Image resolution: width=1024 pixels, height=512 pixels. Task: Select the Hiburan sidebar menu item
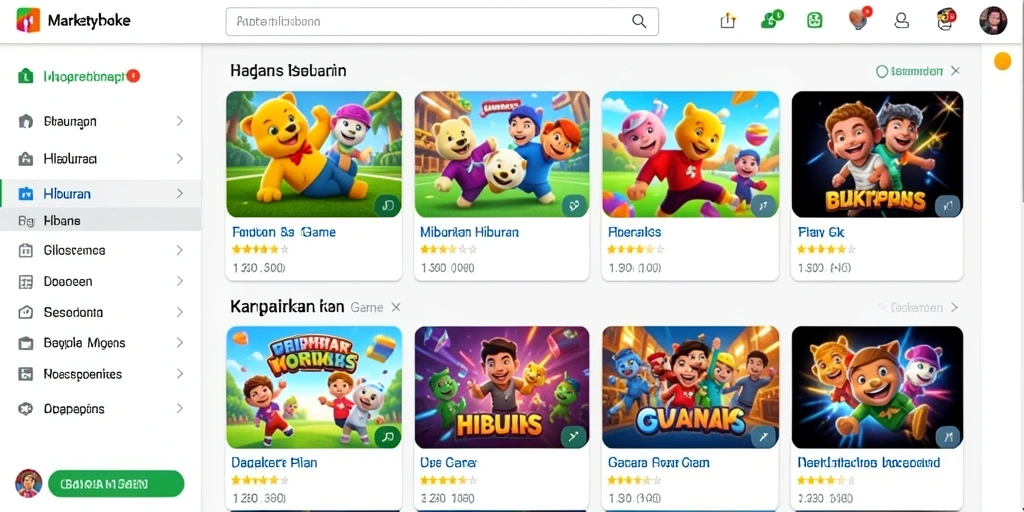[x=101, y=193]
